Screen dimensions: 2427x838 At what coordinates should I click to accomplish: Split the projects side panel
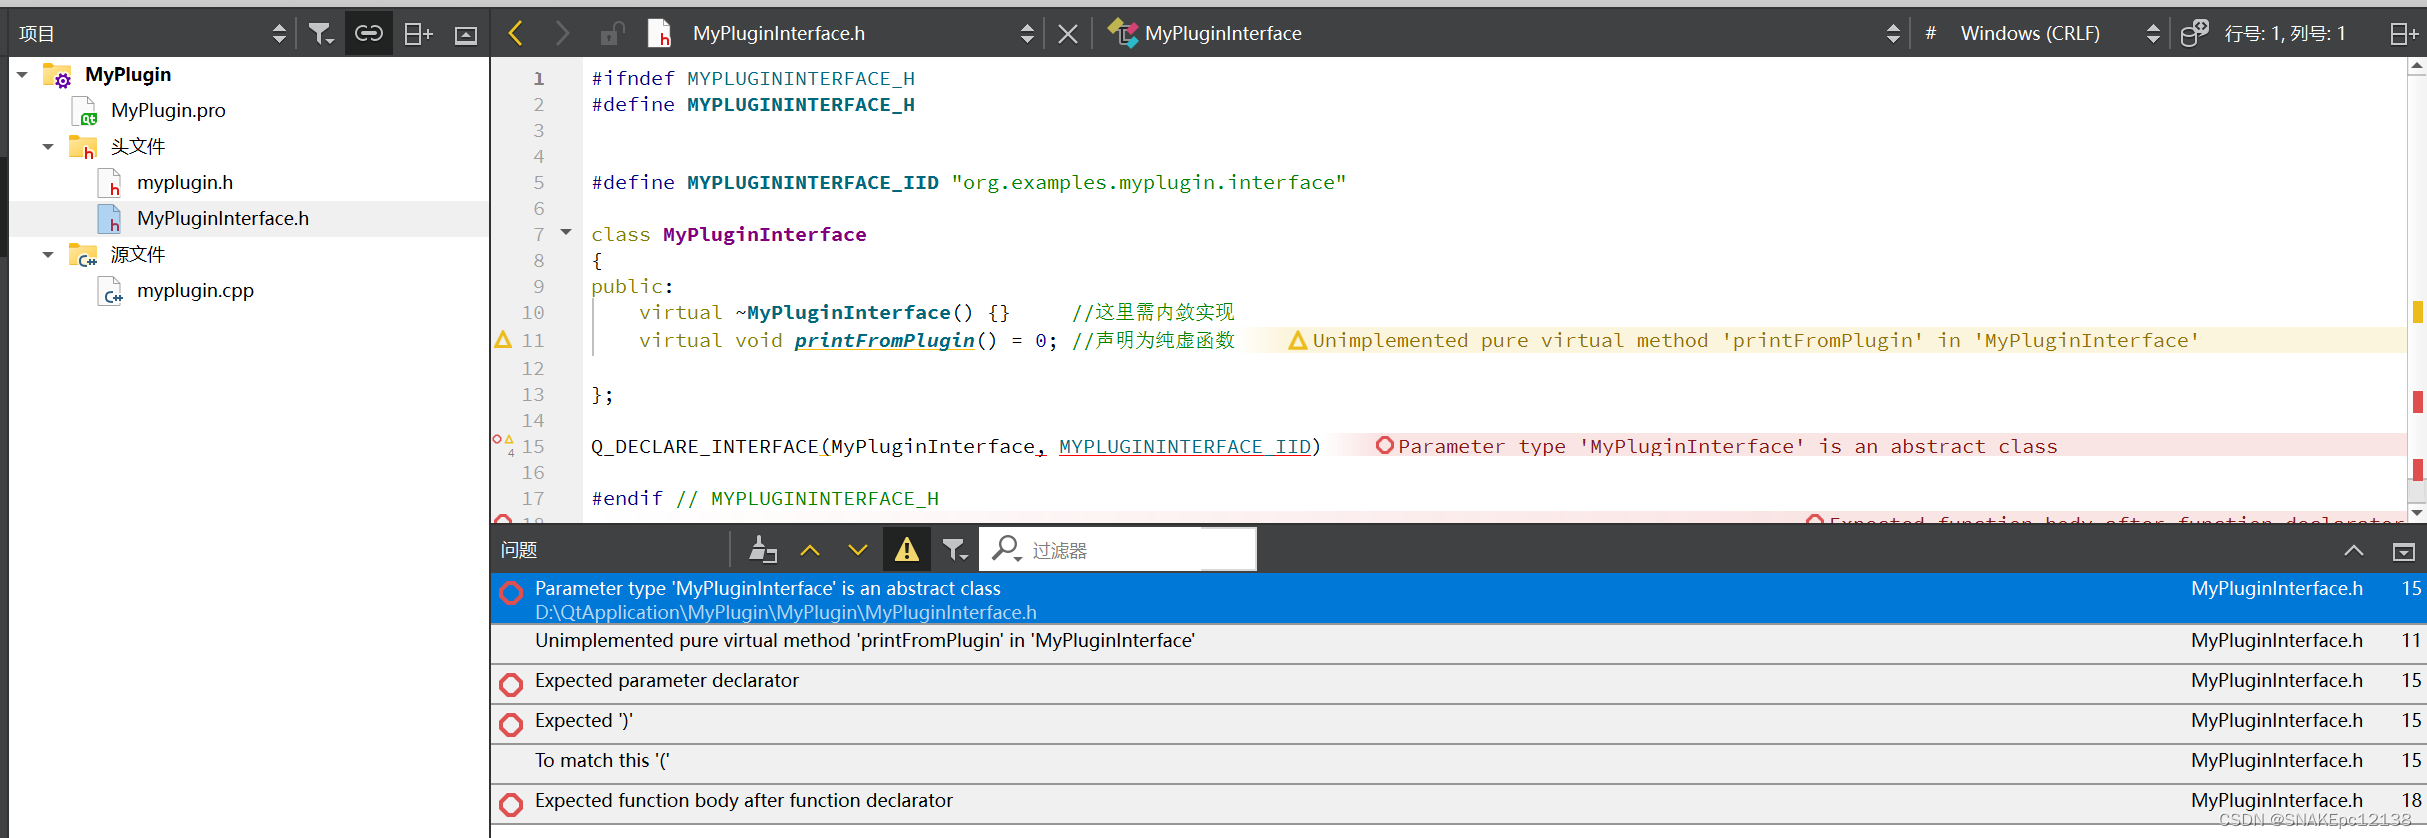tap(417, 34)
